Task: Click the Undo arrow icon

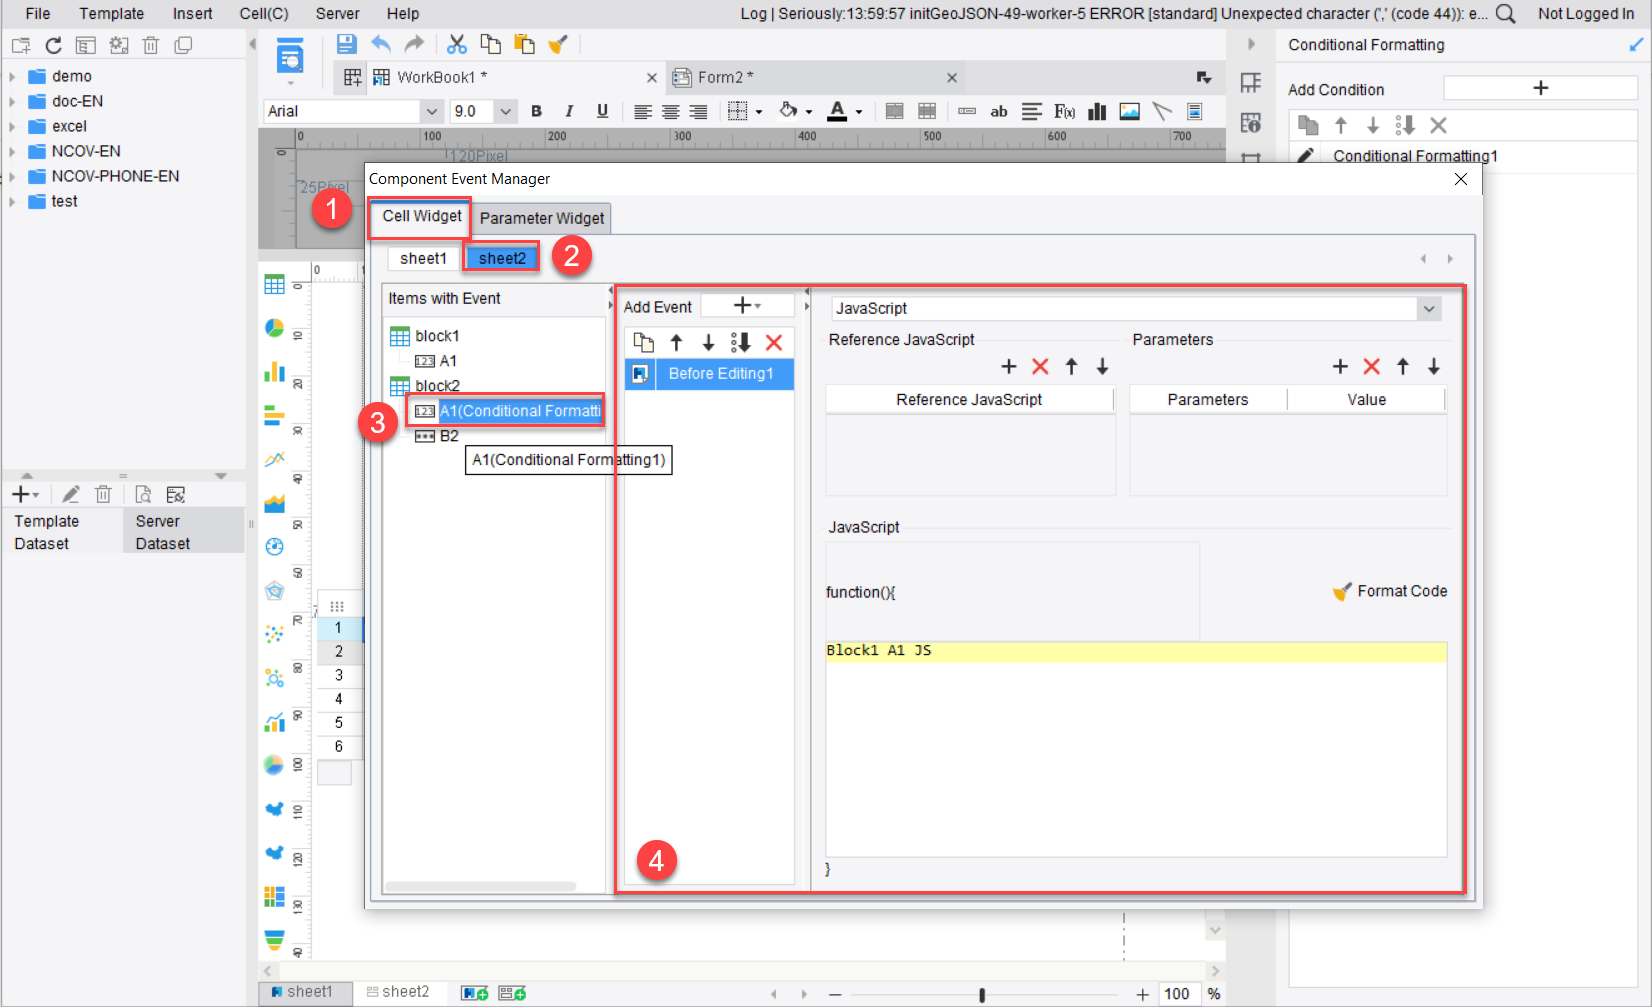Action: point(381,44)
